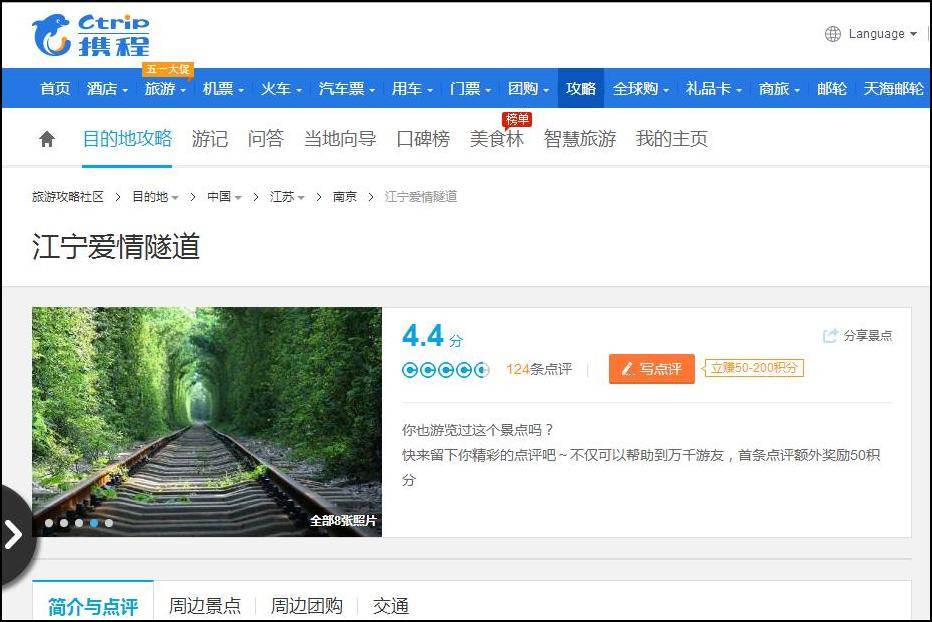This screenshot has height=622, width=932.
Task: Click the tunnel railway photo
Action: tap(207, 422)
